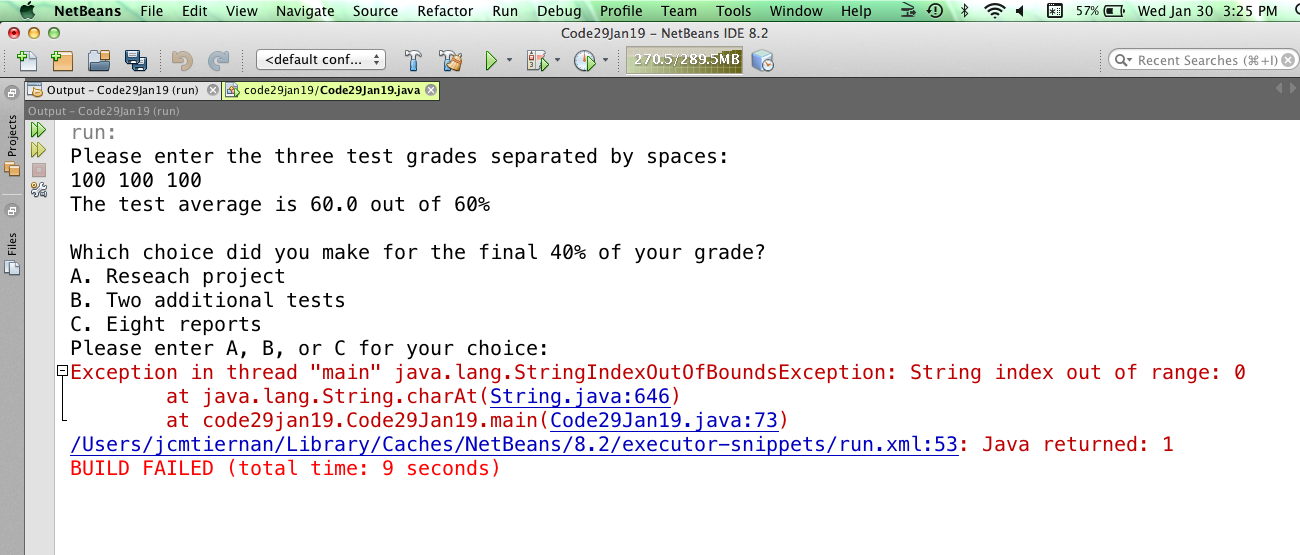Collapse the exception stack trace fold
The width and height of the screenshot is (1300, 555).
pyautogui.click(x=62, y=372)
